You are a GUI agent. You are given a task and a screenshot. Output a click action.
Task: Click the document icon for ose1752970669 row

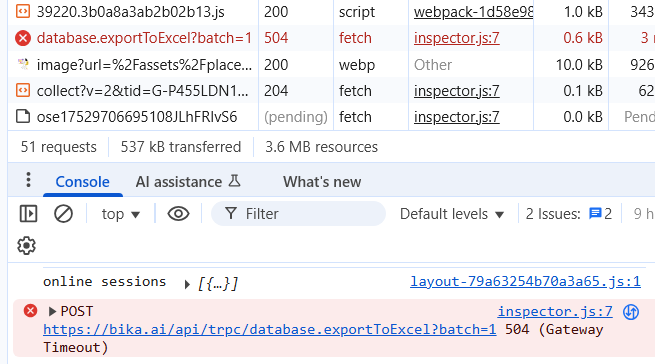23,117
